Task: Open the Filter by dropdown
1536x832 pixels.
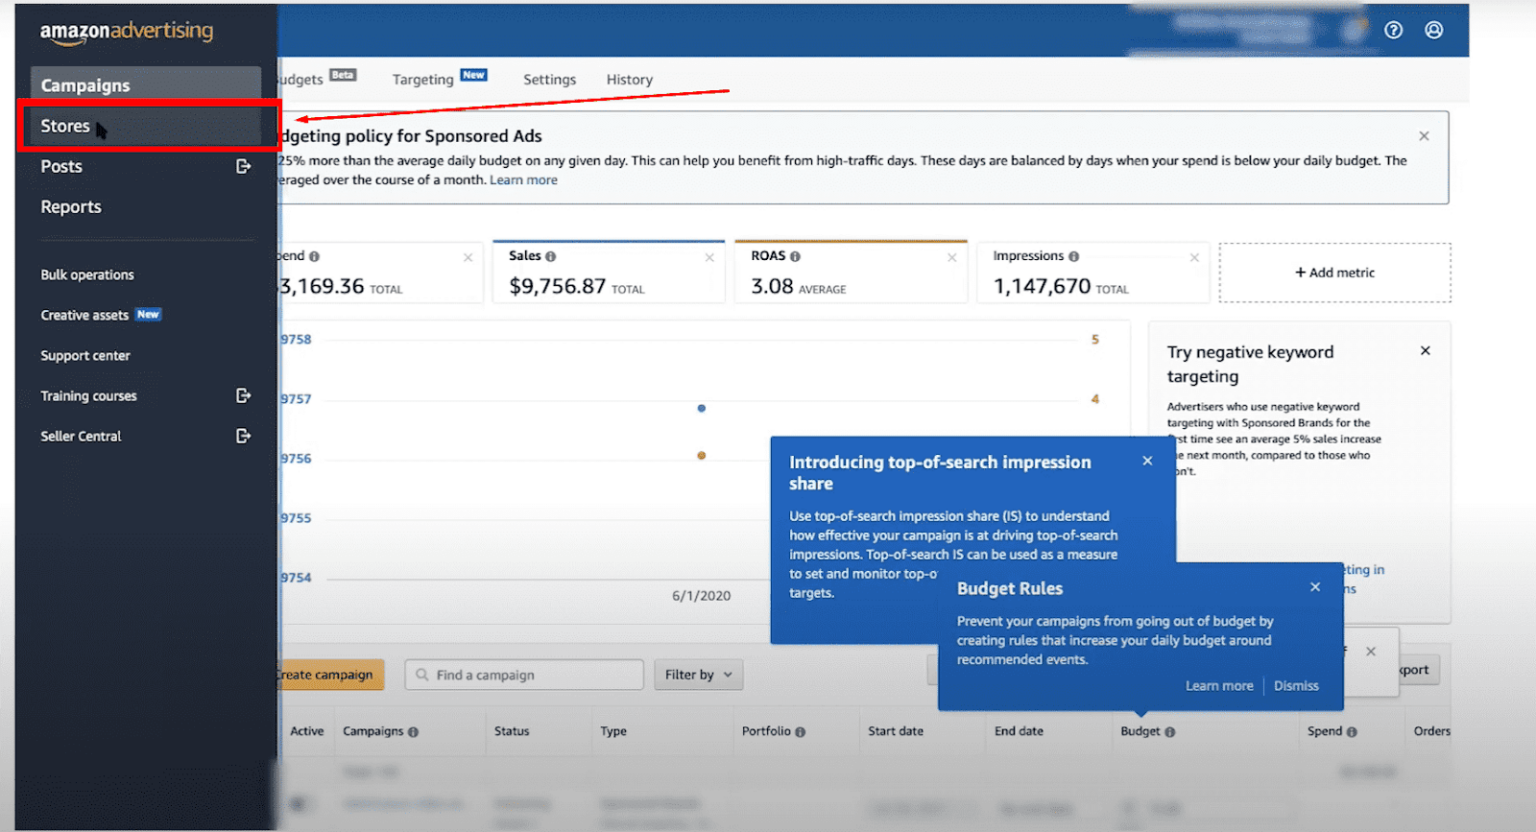Action: (698, 674)
